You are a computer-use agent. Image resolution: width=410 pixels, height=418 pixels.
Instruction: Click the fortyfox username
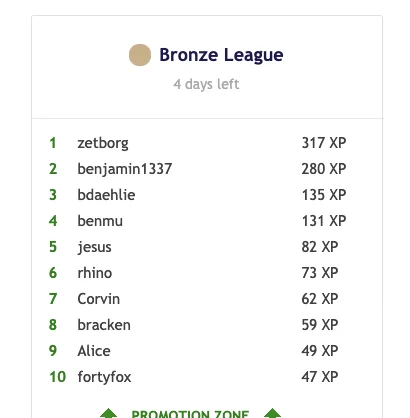pyautogui.click(x=104, y=377)
